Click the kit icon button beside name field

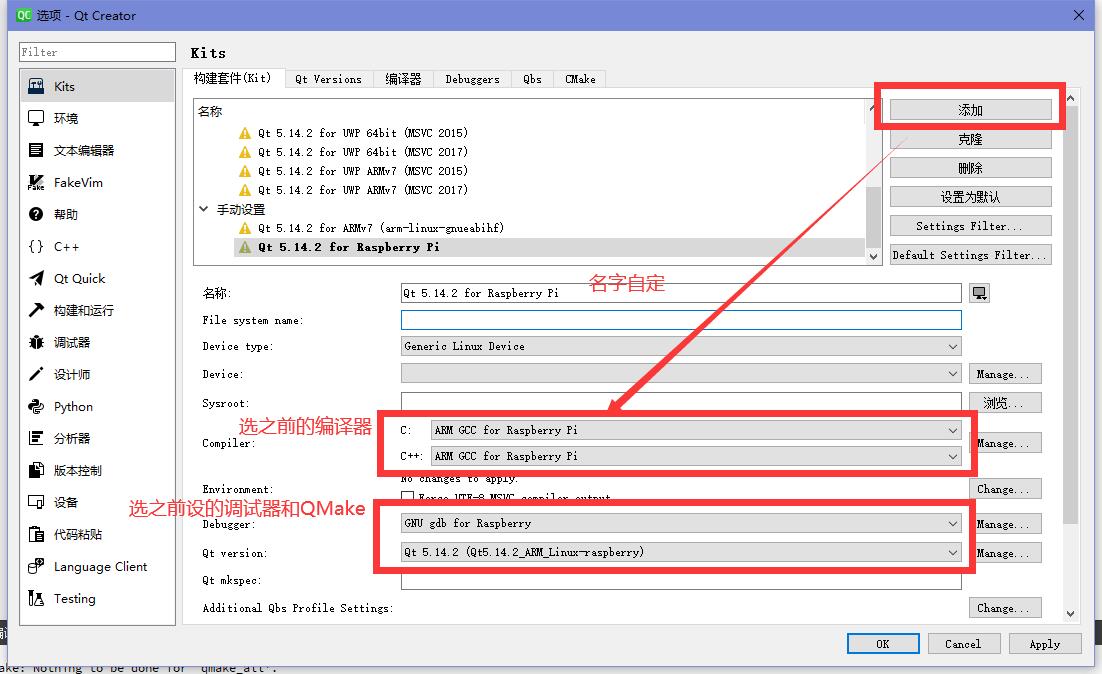click(979, 293)
